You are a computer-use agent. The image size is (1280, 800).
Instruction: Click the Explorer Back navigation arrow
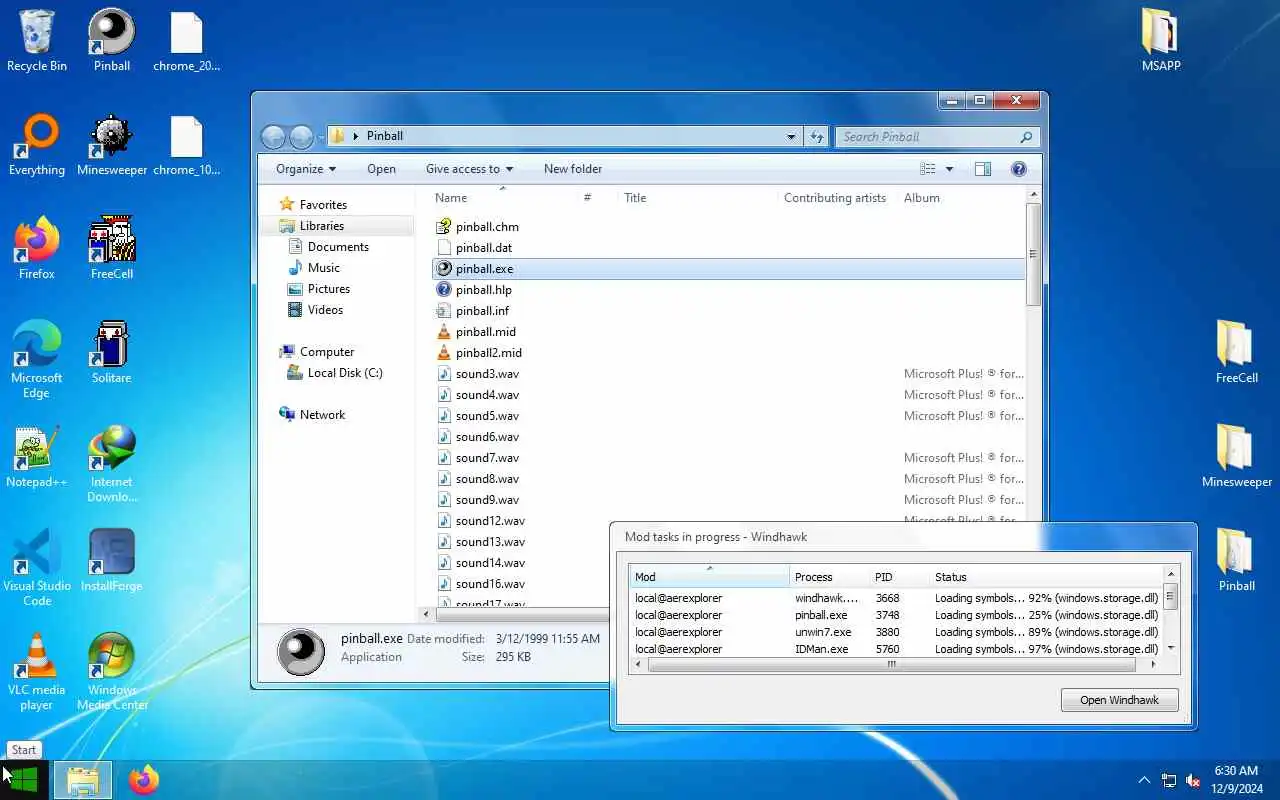[x=273, y=137]
